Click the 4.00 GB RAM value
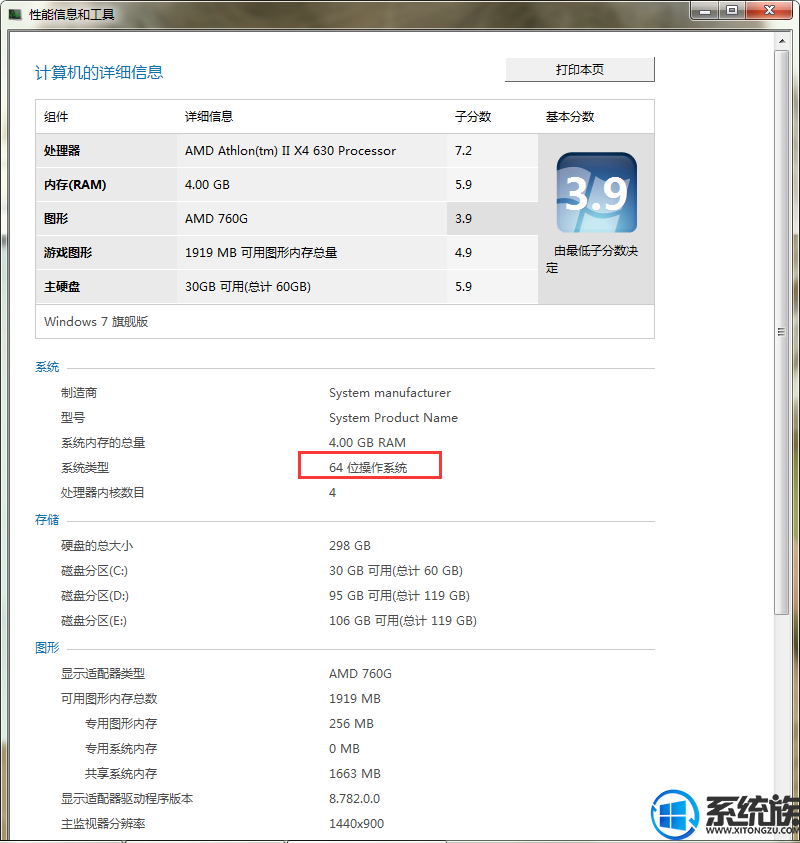 pos(367,442)
